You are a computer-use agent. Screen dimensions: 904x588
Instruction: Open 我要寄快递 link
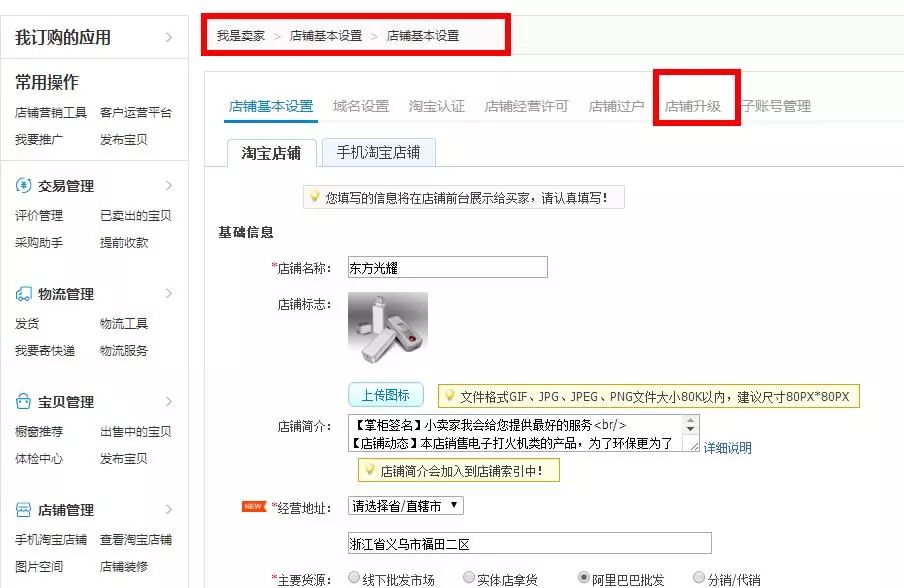44,350
